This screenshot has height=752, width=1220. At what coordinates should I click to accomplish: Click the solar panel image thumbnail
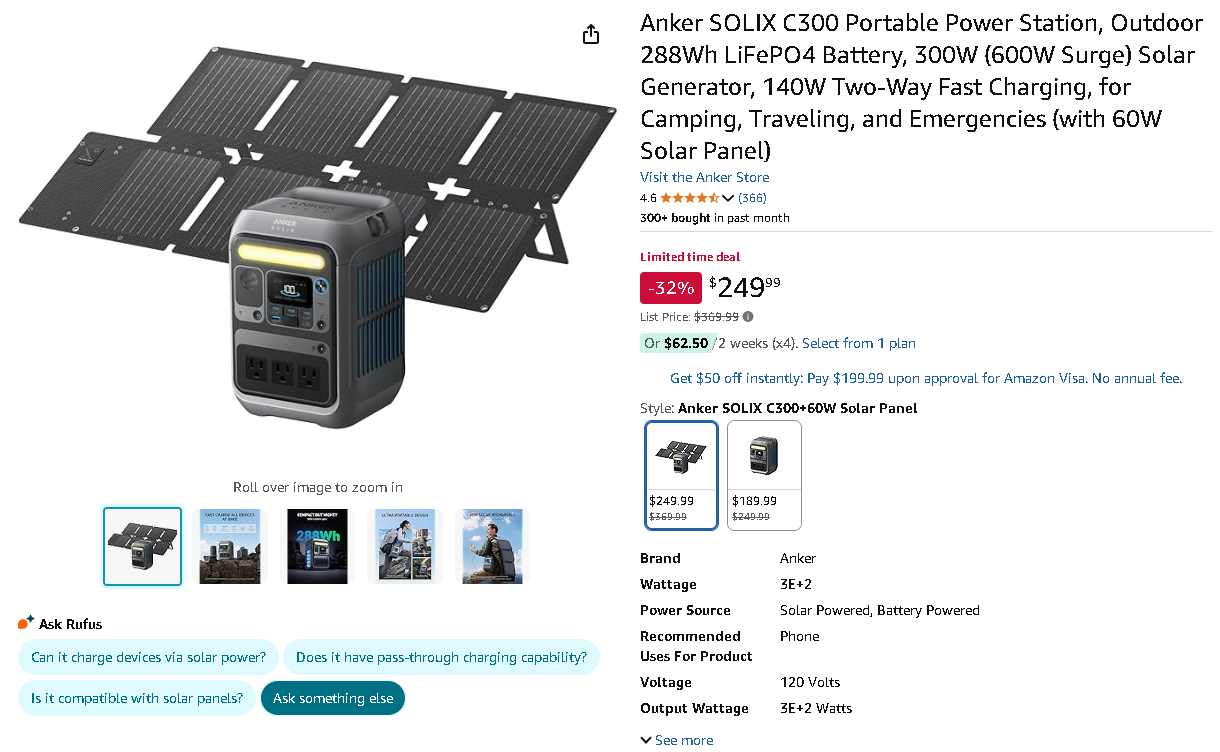coord(142,546)
